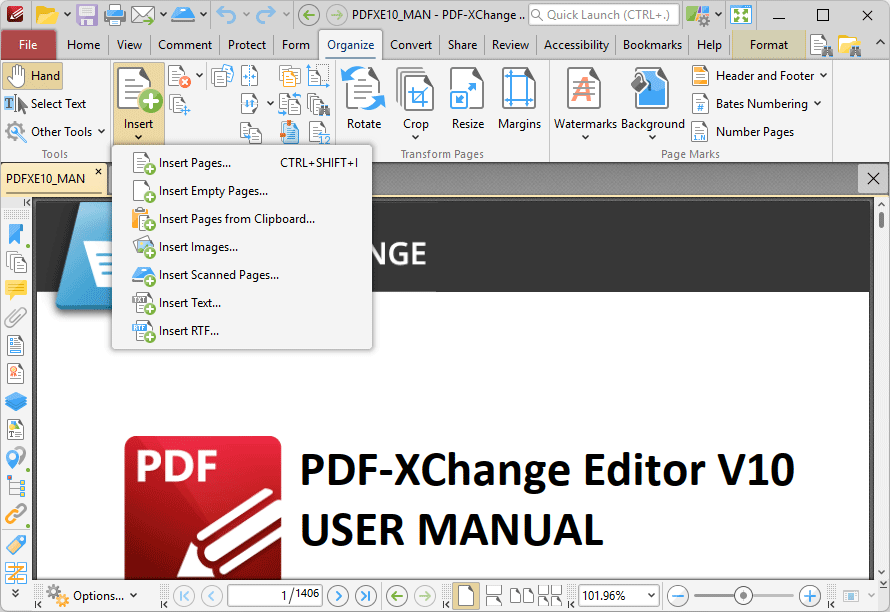
Task: Go to last page button in status bar
Action: tap(366, 596)
